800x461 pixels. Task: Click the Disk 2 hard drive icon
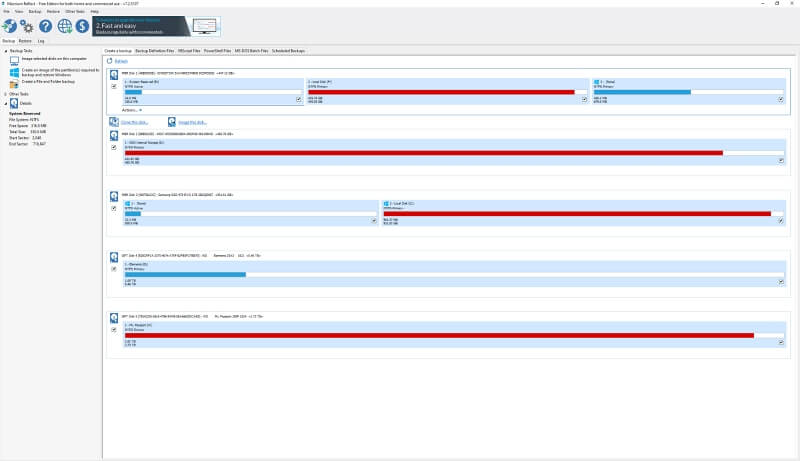point(114,135)
